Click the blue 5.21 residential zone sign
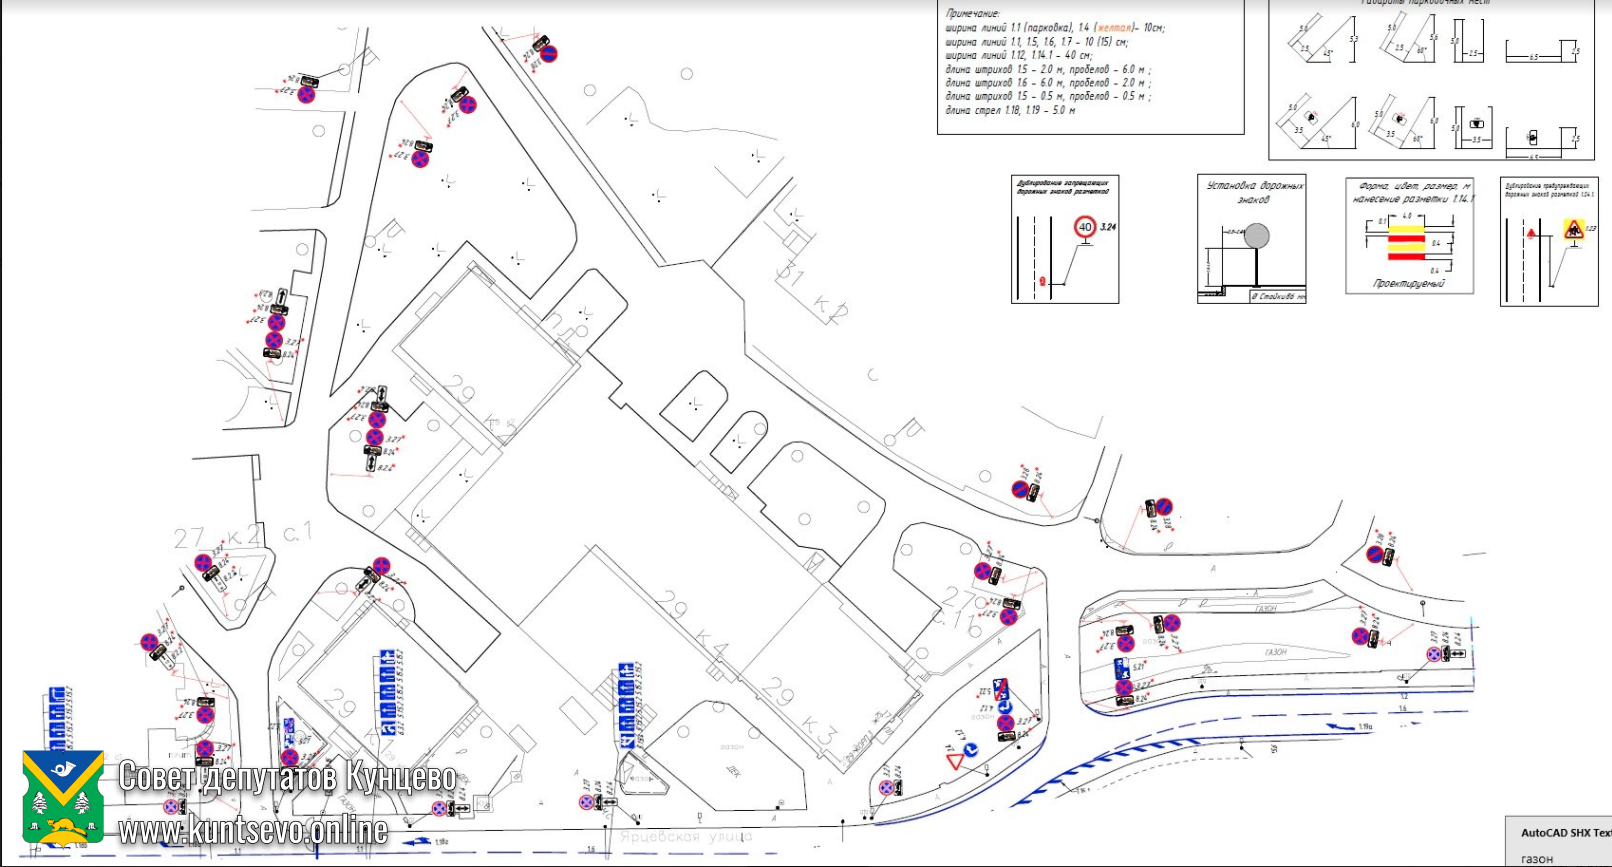 click(x=1123, y=666)
